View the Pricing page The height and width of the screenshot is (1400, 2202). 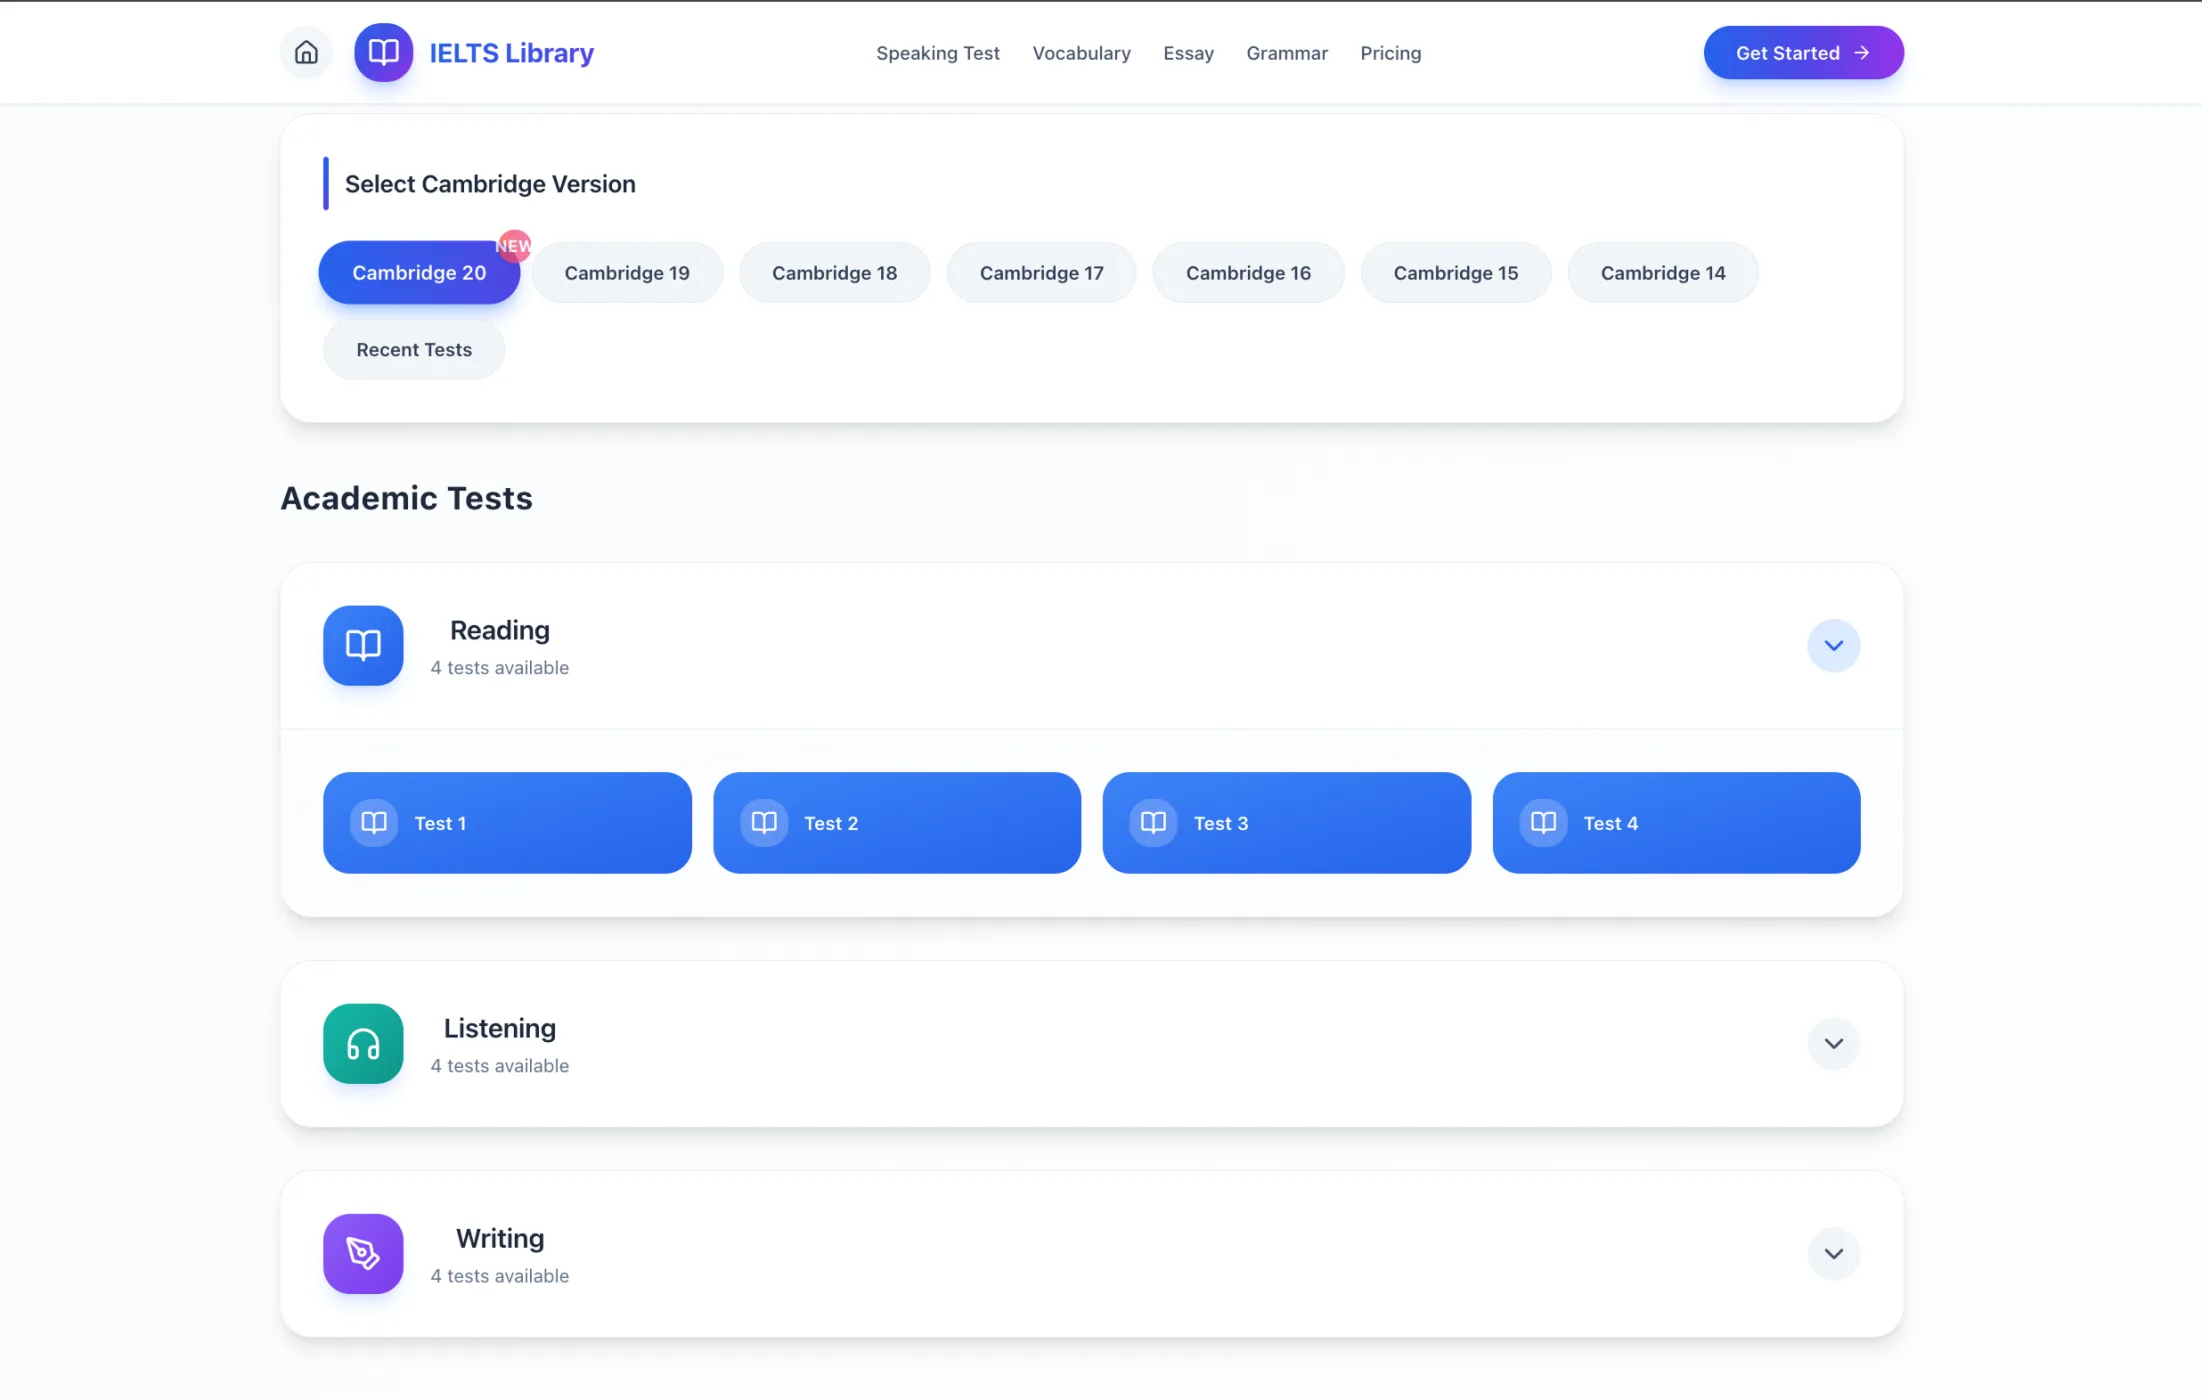tap(1390, 53)
